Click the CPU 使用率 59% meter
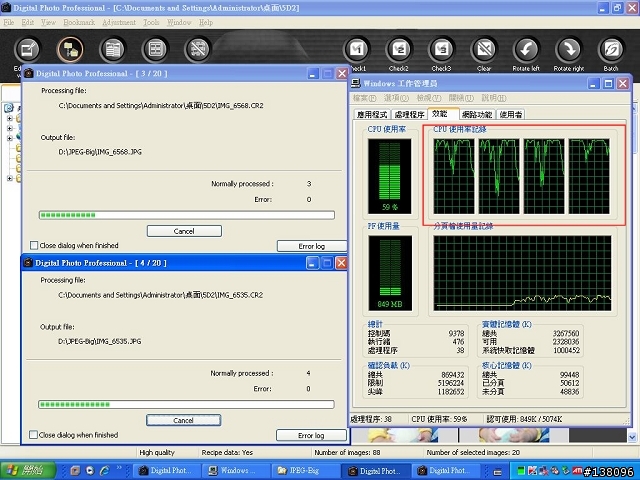This screenshot has width=640, height=480. tap(390, 176)
